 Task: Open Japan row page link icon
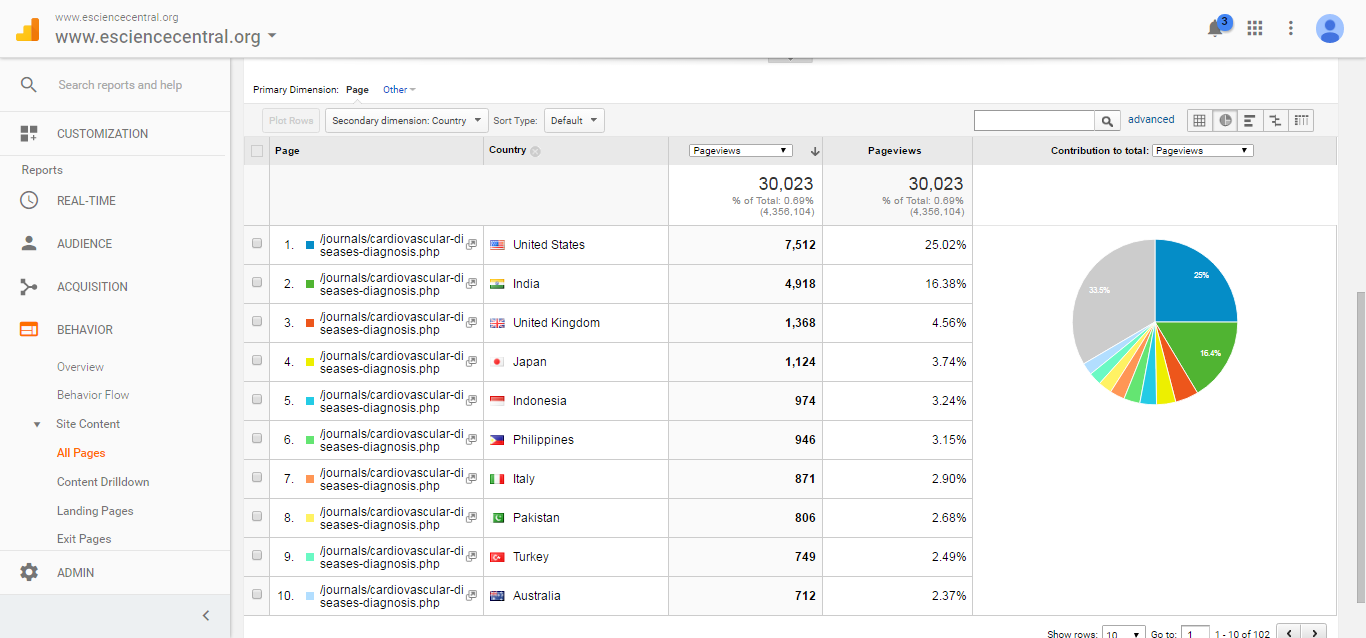tap(472, 362)
